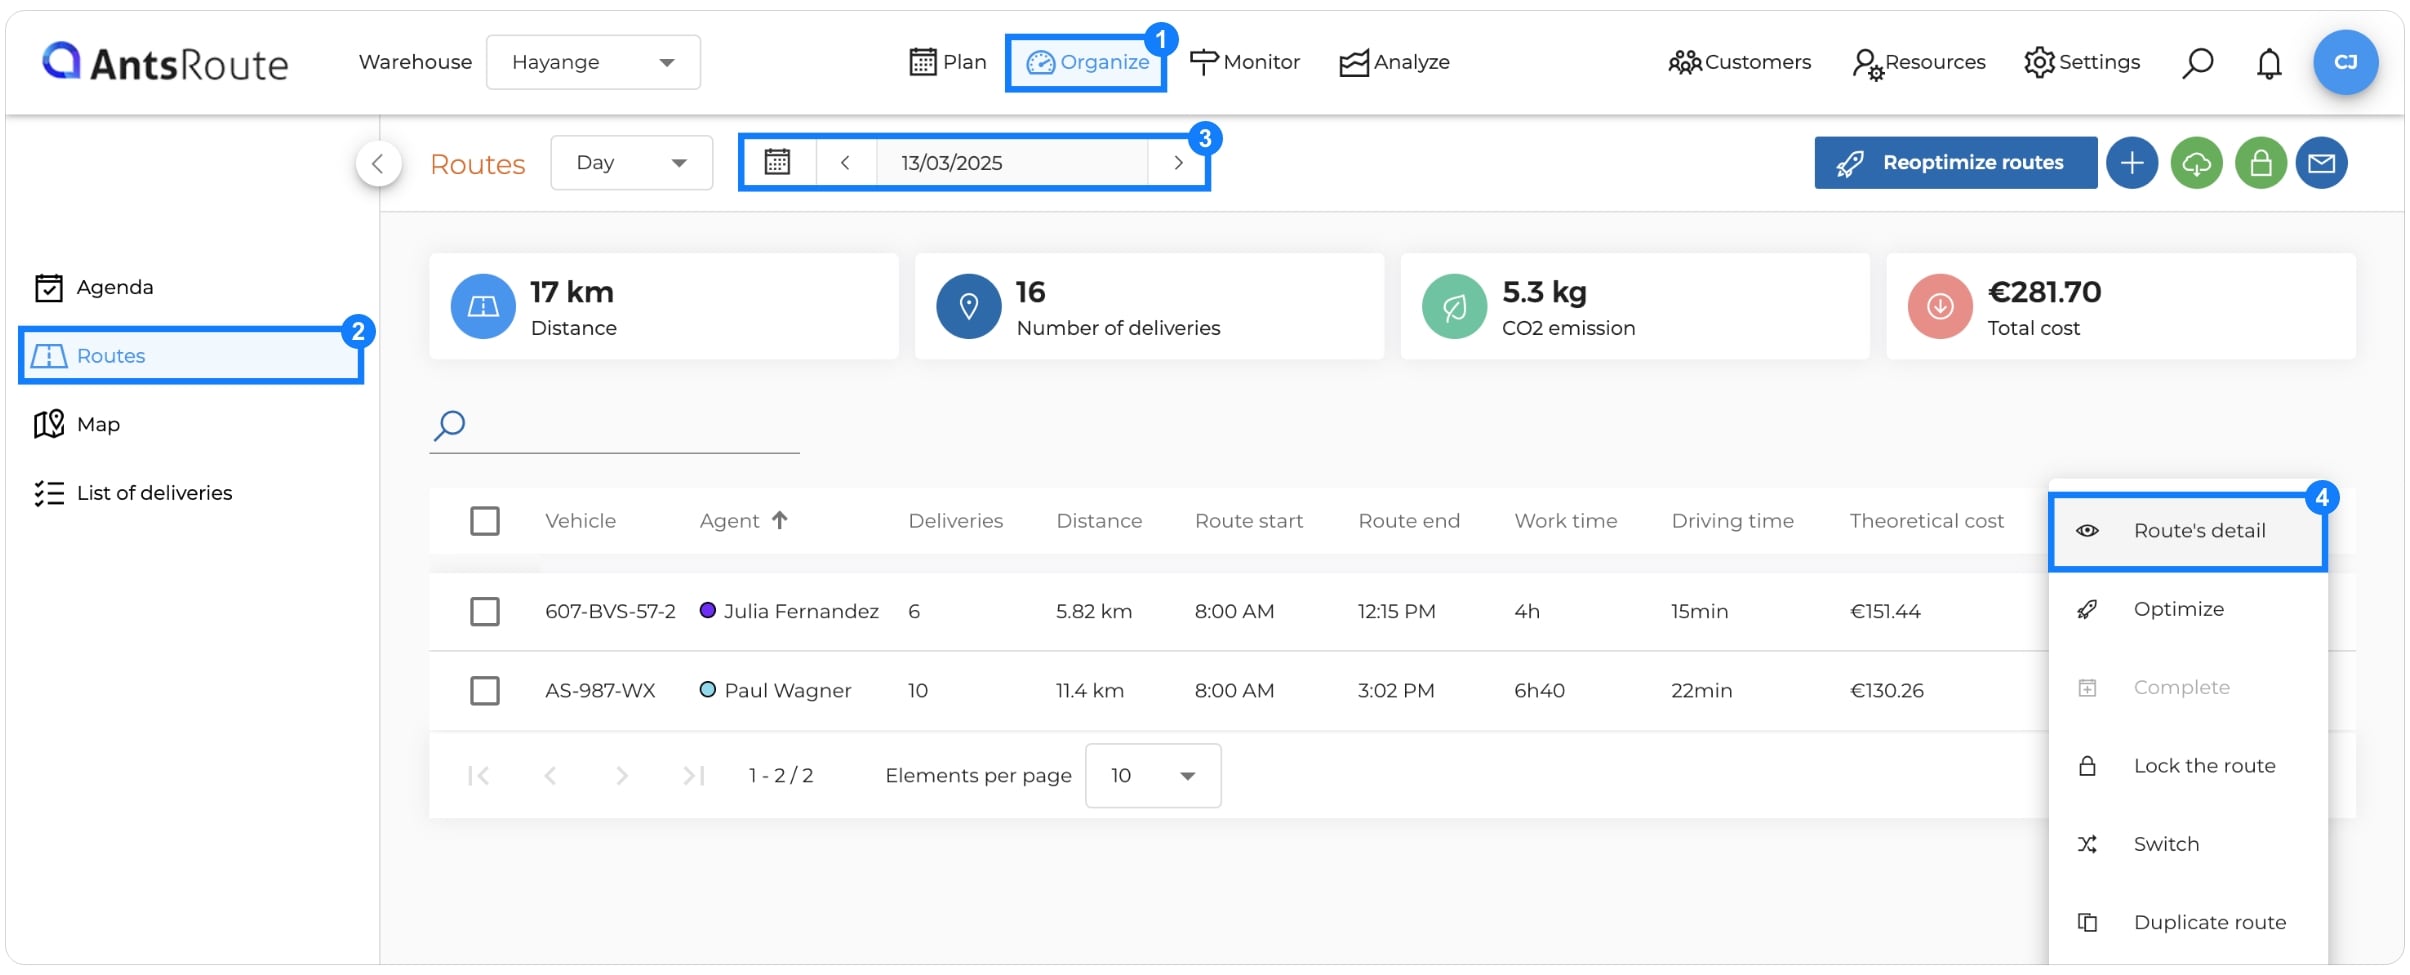
Task: Open the Day view dropdown
Action: [x=631, y=162]
